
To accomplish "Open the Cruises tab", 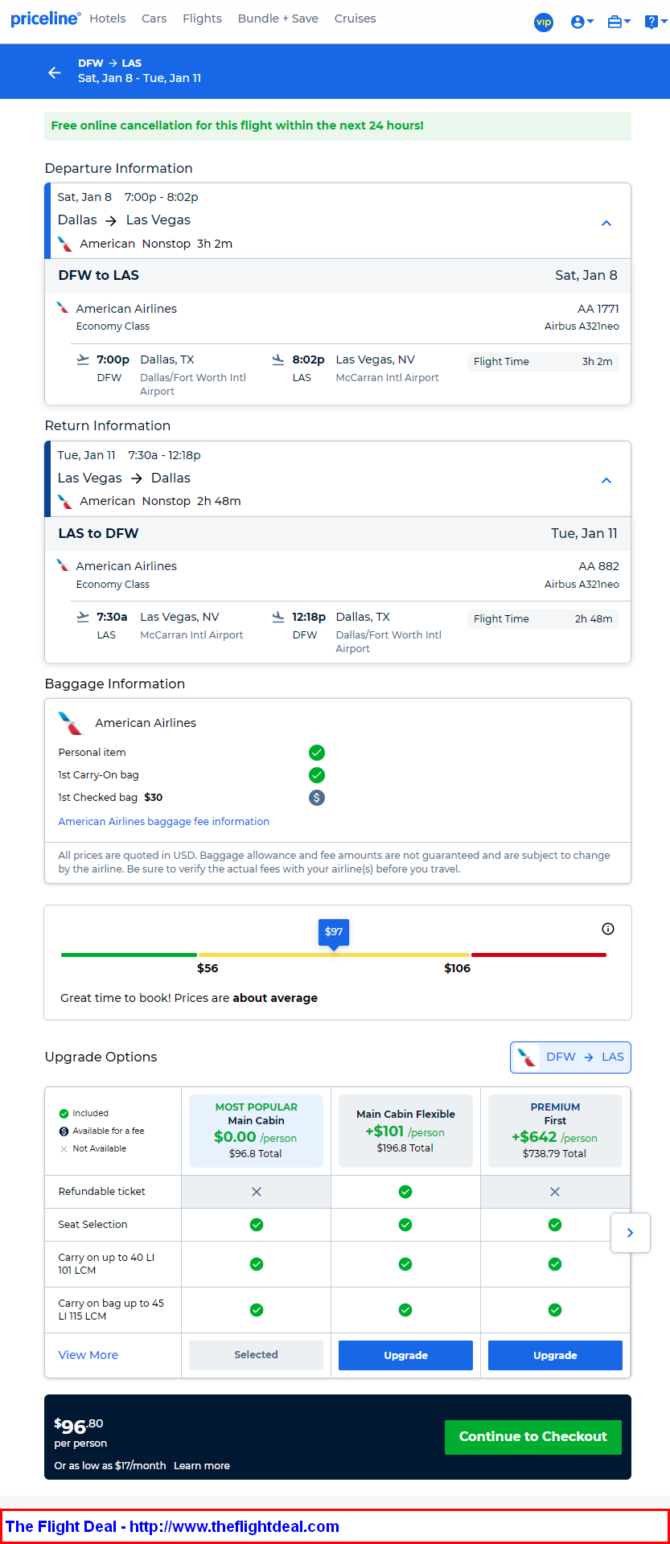I will [x=355, y=19].
